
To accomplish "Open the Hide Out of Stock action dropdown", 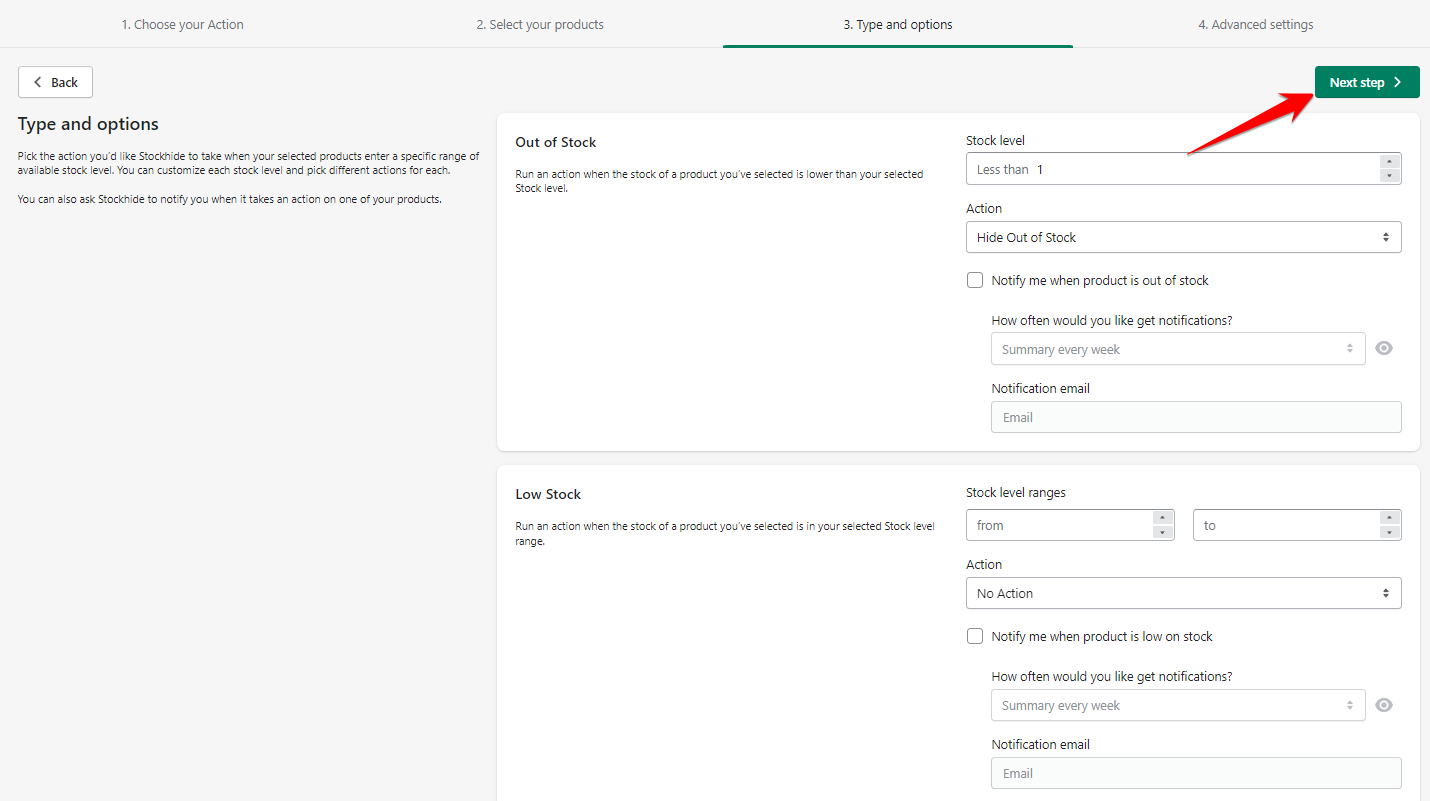I will coord(1183,238).
